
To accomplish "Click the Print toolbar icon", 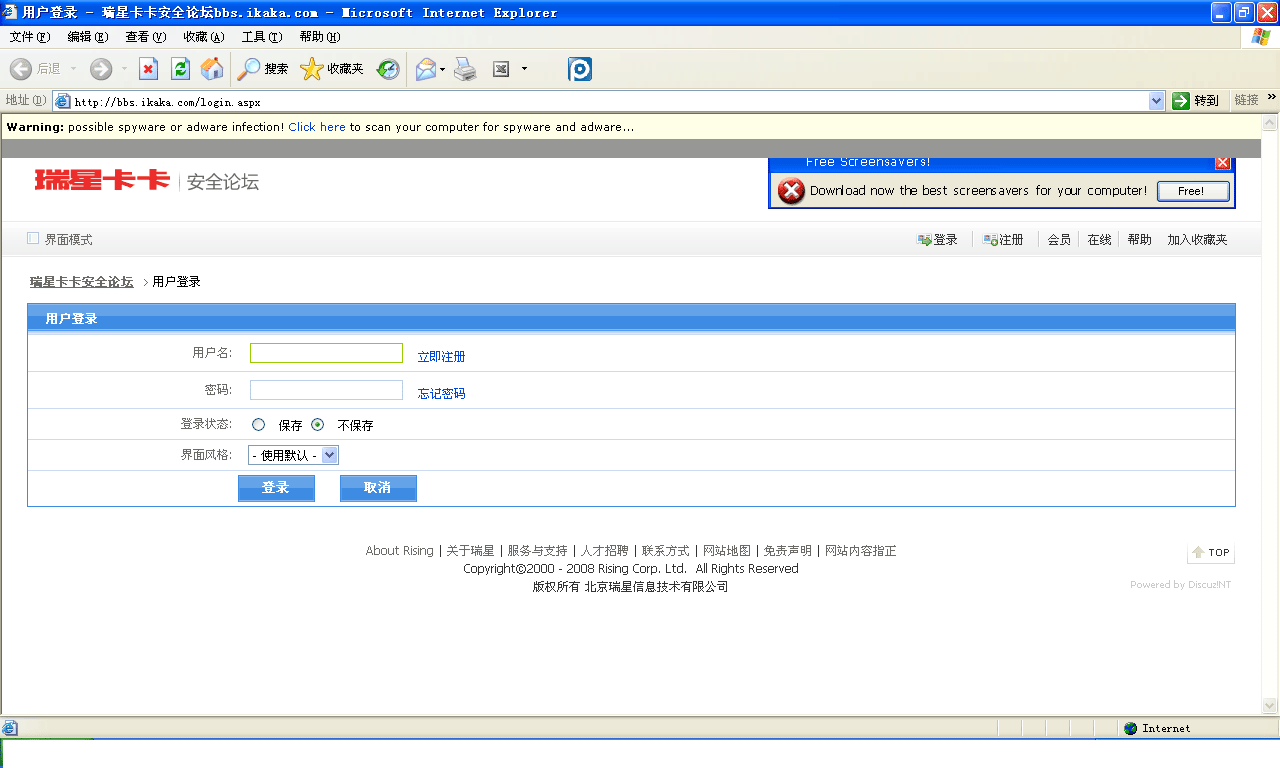I will coord(465,69).
